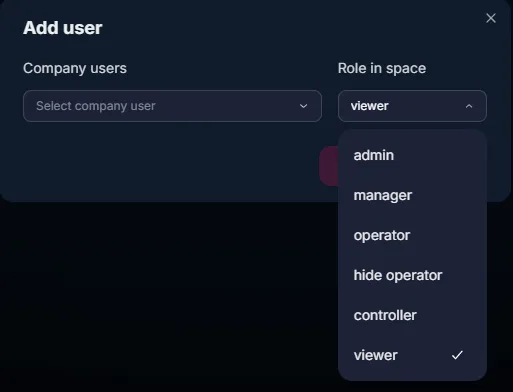Select the operator role option
This screenshot has width=513, height=392.
coord(412,235)
